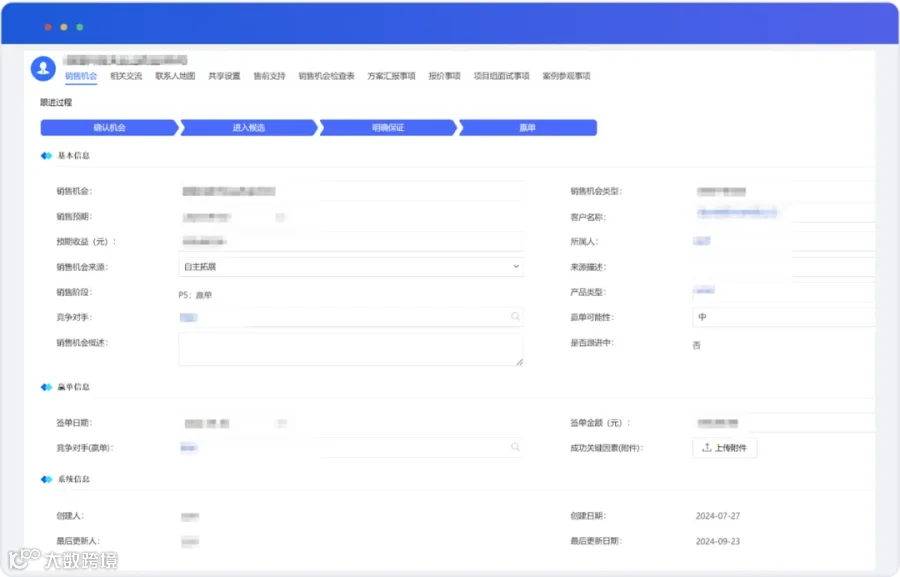Click the 赢单可能性 field showing 中
Image resolution: width=900 pixels, height=577 pixels.
[783, 317]
